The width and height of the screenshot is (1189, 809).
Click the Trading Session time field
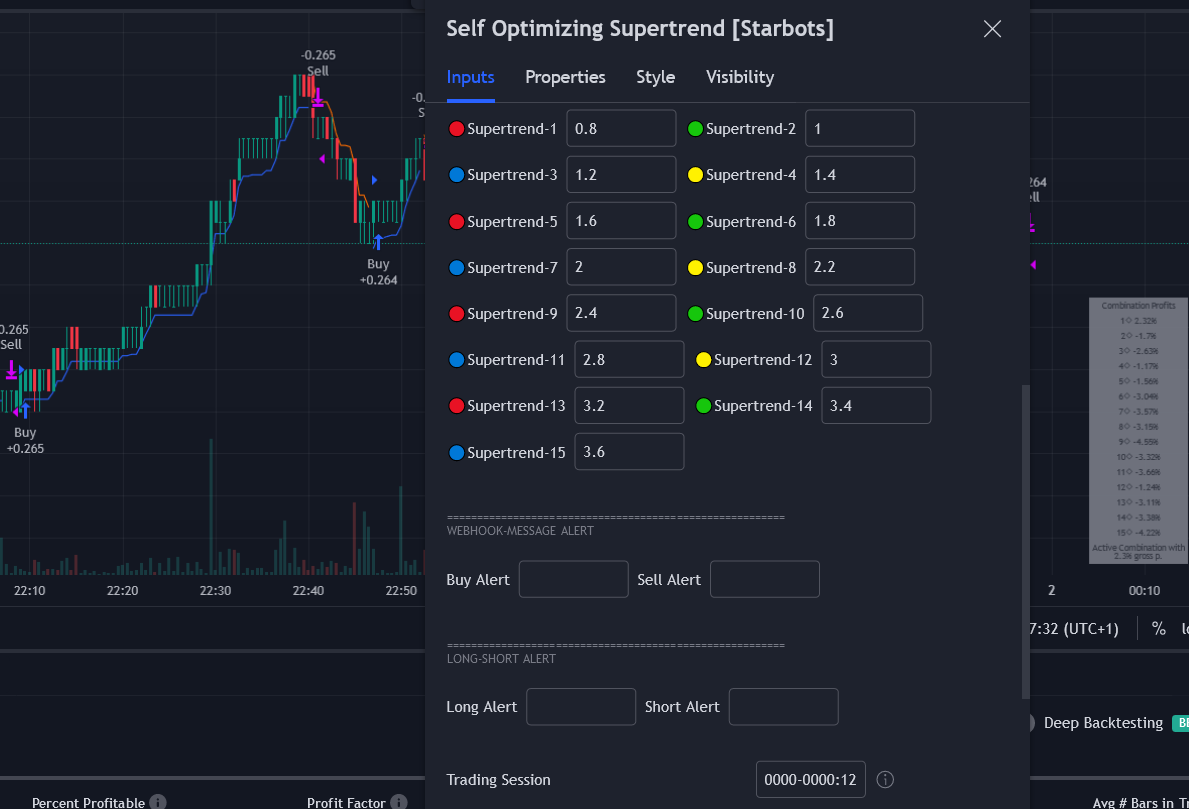tap(811, 780)
